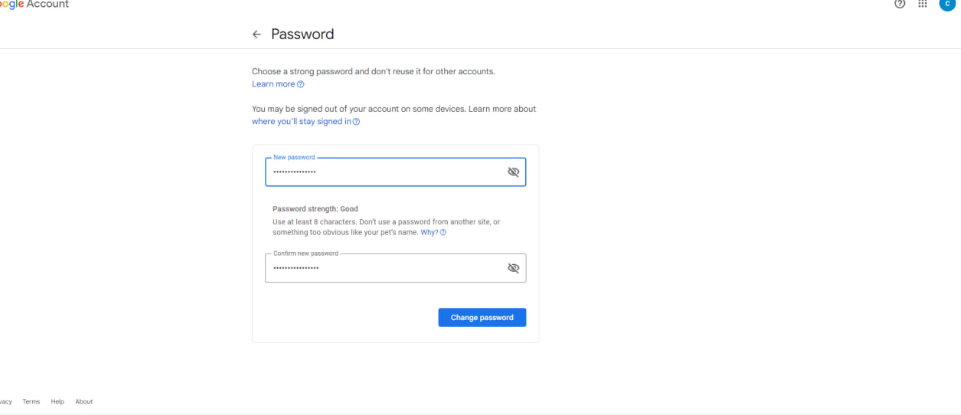Open the Privacy footer link
The width and height of the screenshot is (961, 415).
click(x=5, y=401)
